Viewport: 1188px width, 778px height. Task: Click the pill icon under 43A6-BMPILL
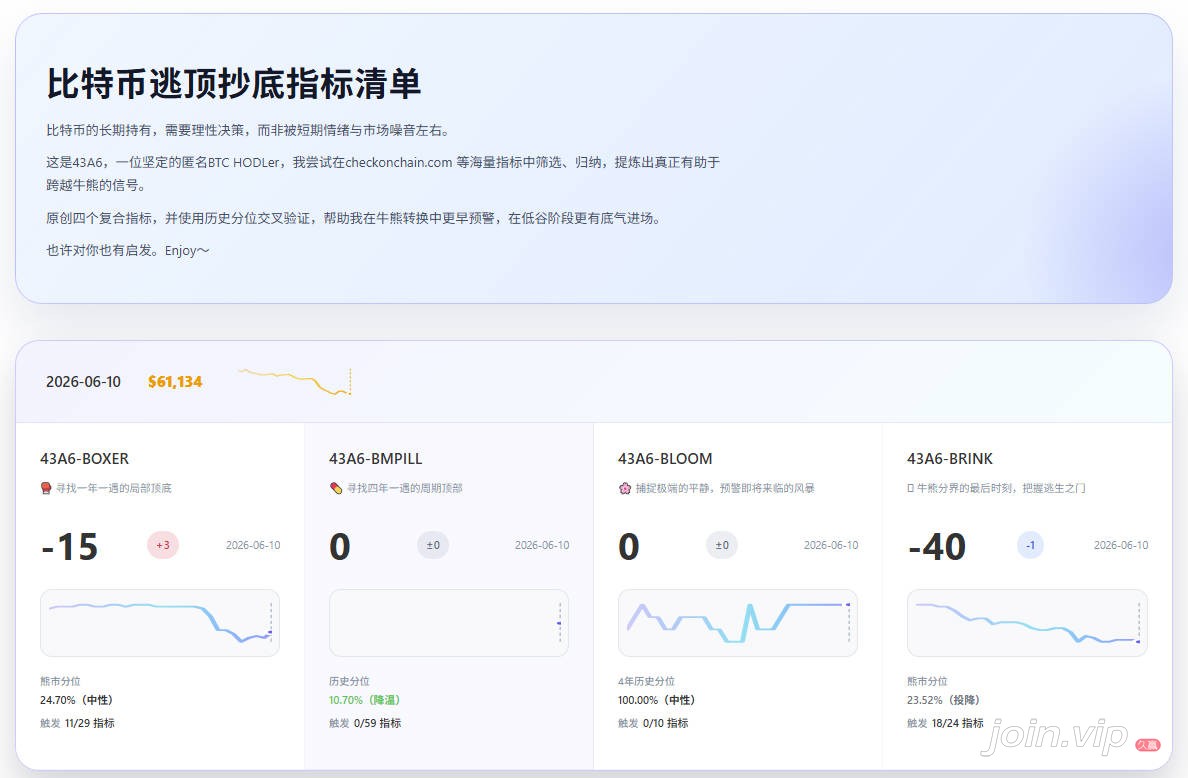coord(336,488)
